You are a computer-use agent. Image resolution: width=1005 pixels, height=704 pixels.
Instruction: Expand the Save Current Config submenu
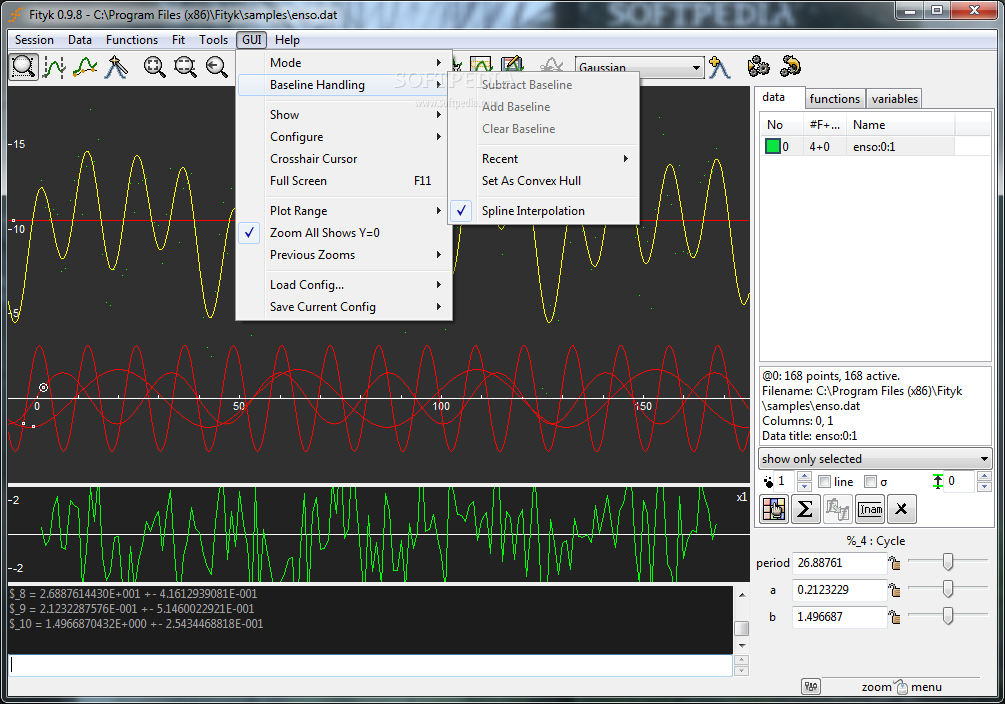tap(344, 307)
